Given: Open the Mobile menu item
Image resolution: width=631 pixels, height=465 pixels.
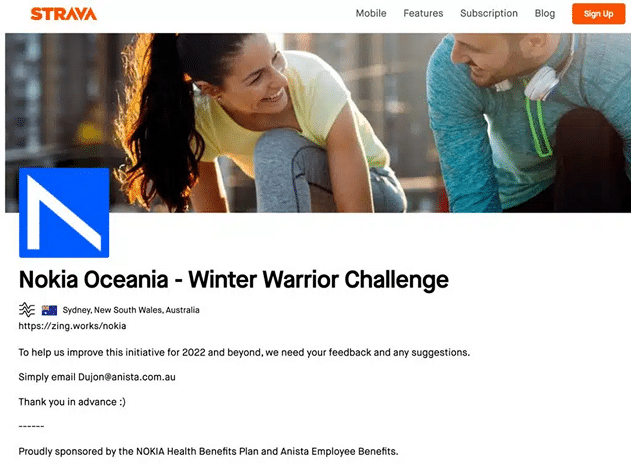Looking at the screenshot, I should [x=371, y=13].
